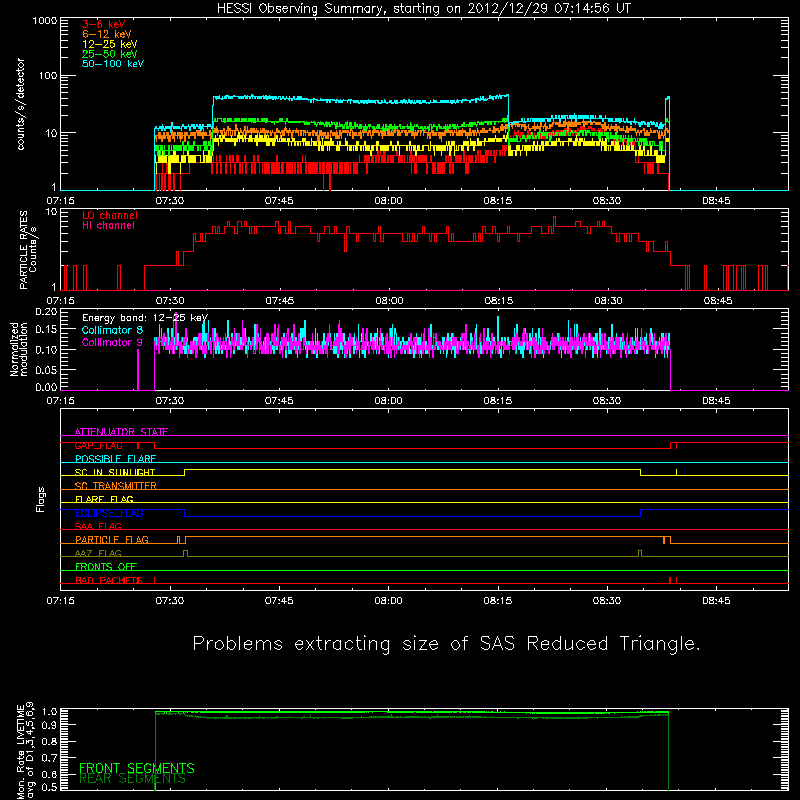Click the "ATTENUATOR_STATE" flag label
The height and width of the screenshot is (800, 800).
pyautogui.click(x=121, y=432)
